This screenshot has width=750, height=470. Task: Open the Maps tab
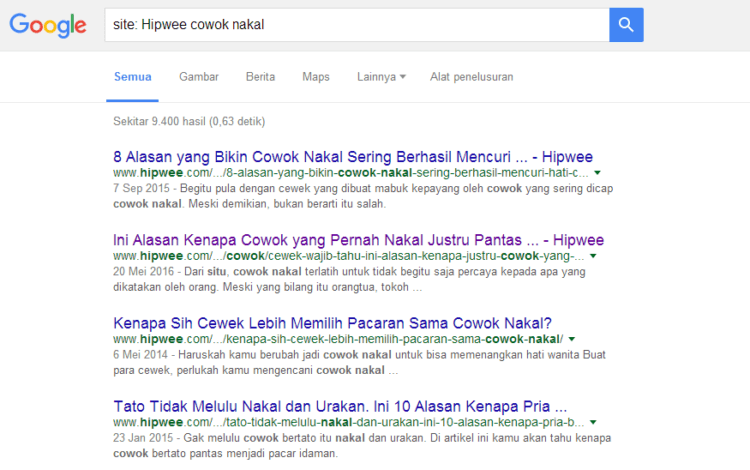(x=316, y=77)
